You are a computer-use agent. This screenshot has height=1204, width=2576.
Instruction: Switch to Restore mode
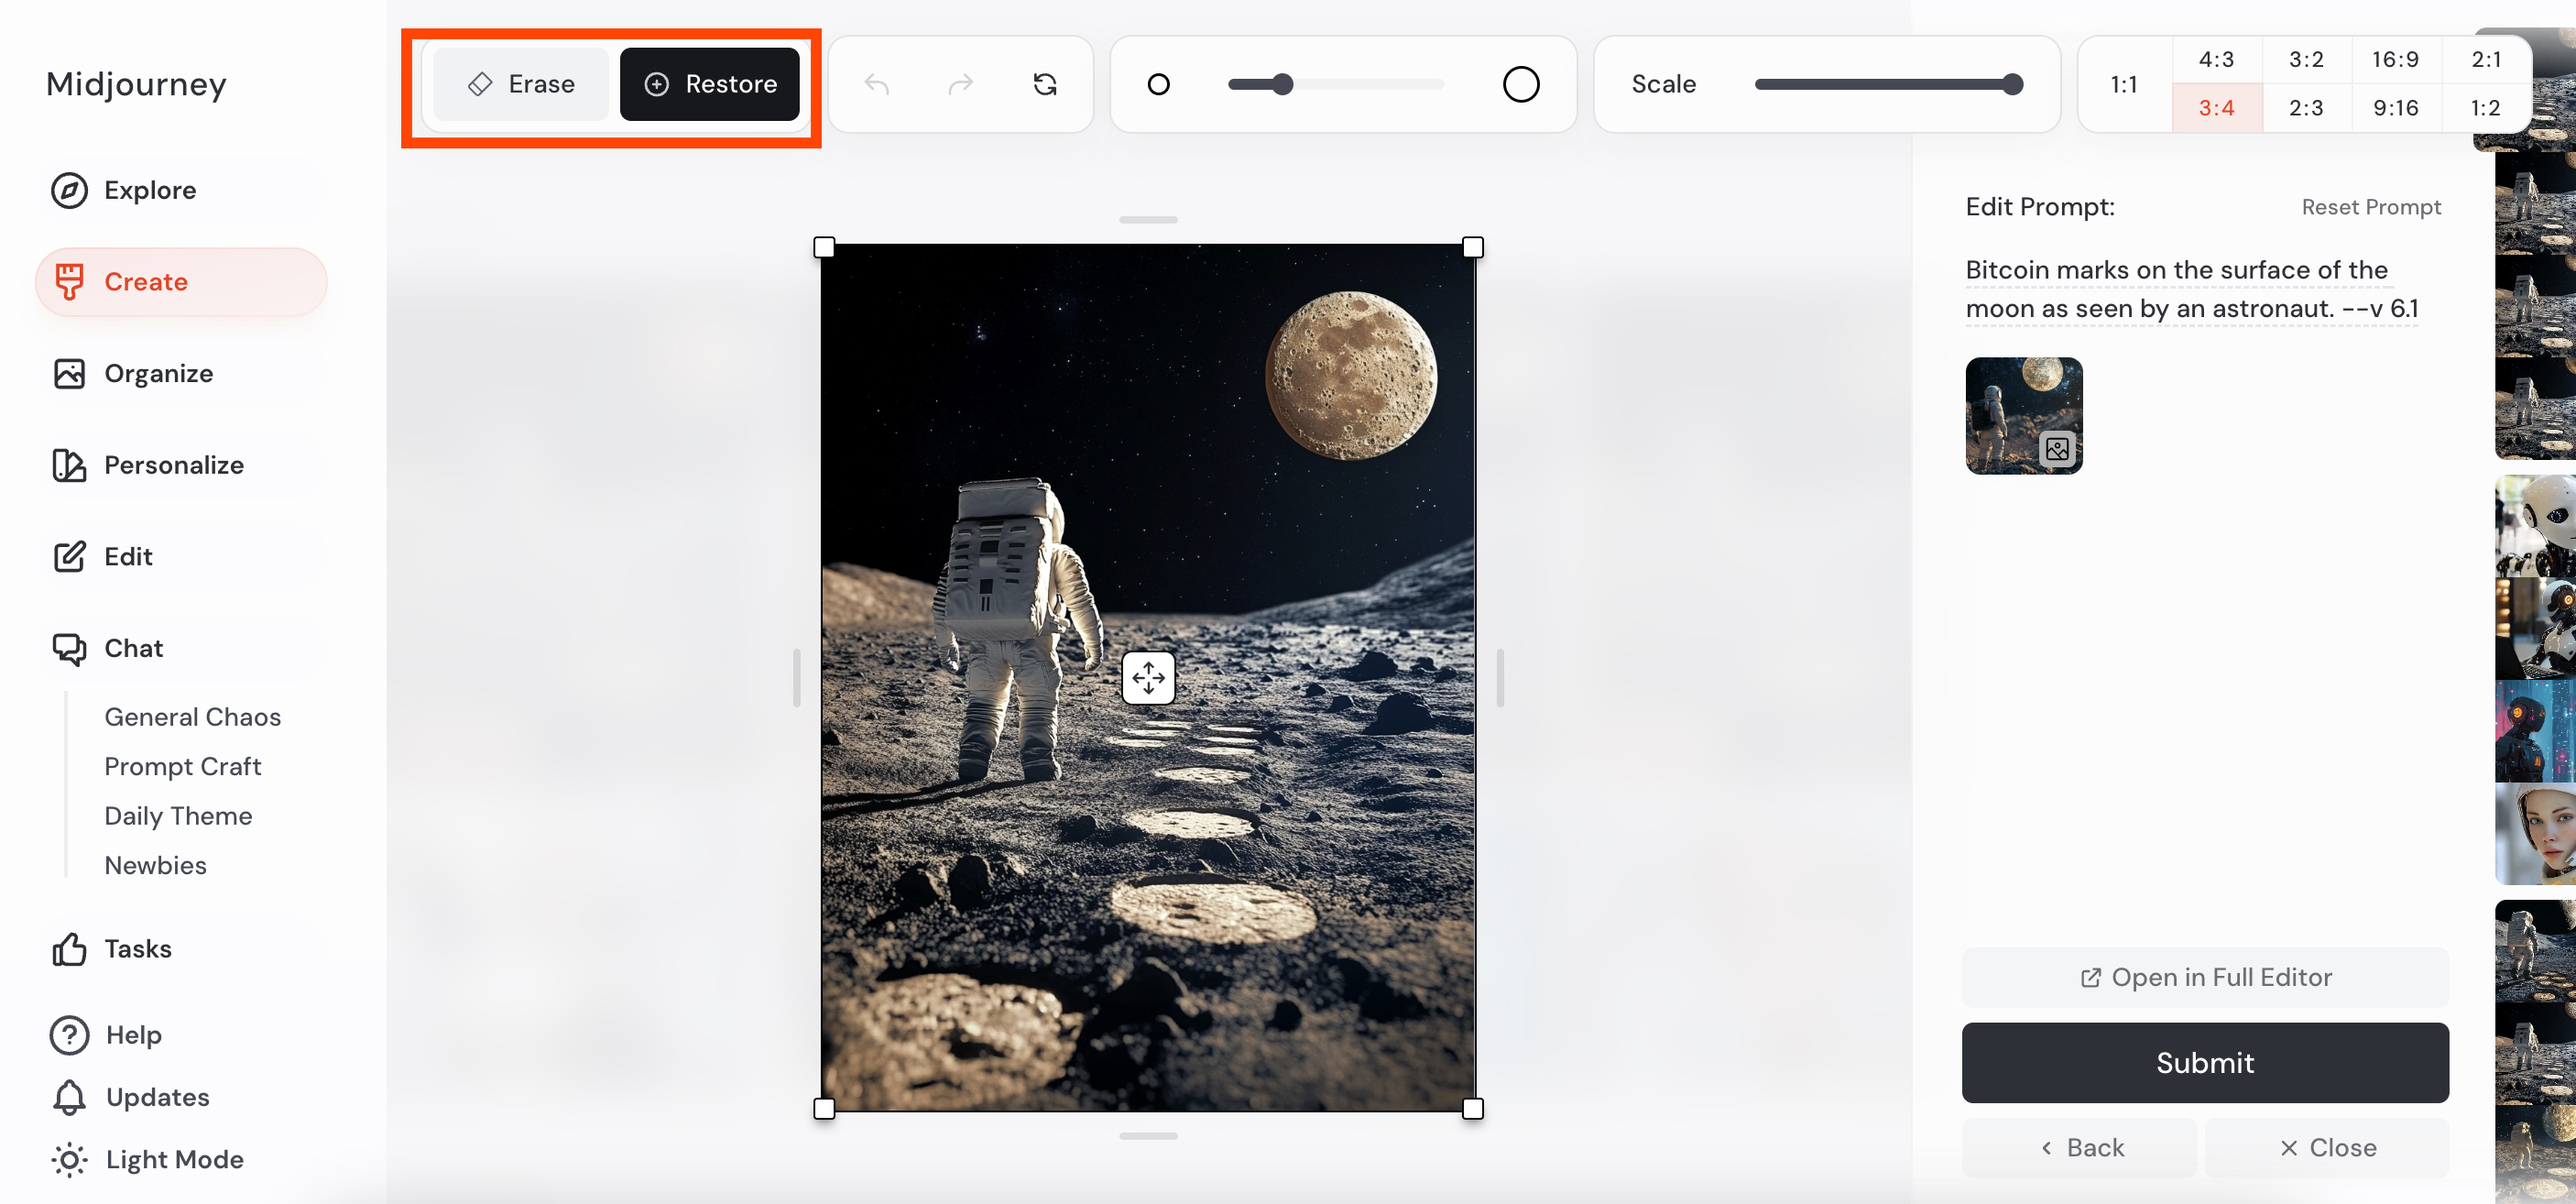710,84
